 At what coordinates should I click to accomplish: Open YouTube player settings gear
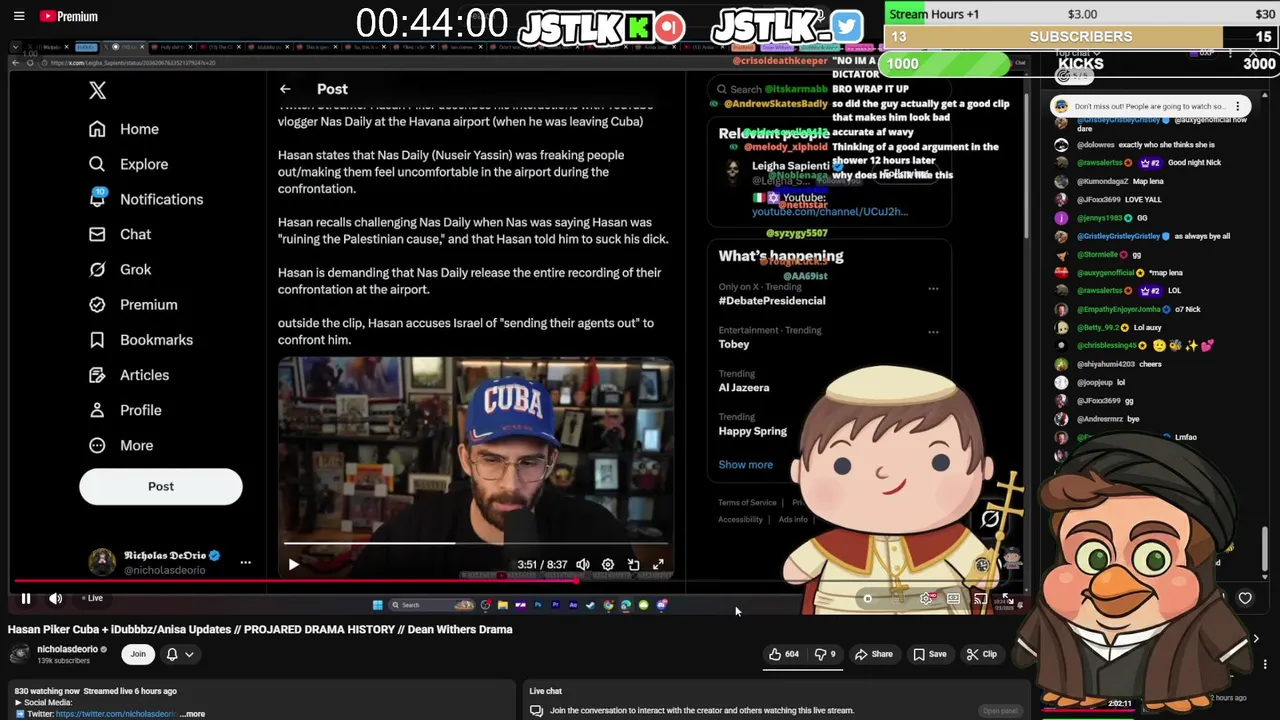[x=927, y=598]
